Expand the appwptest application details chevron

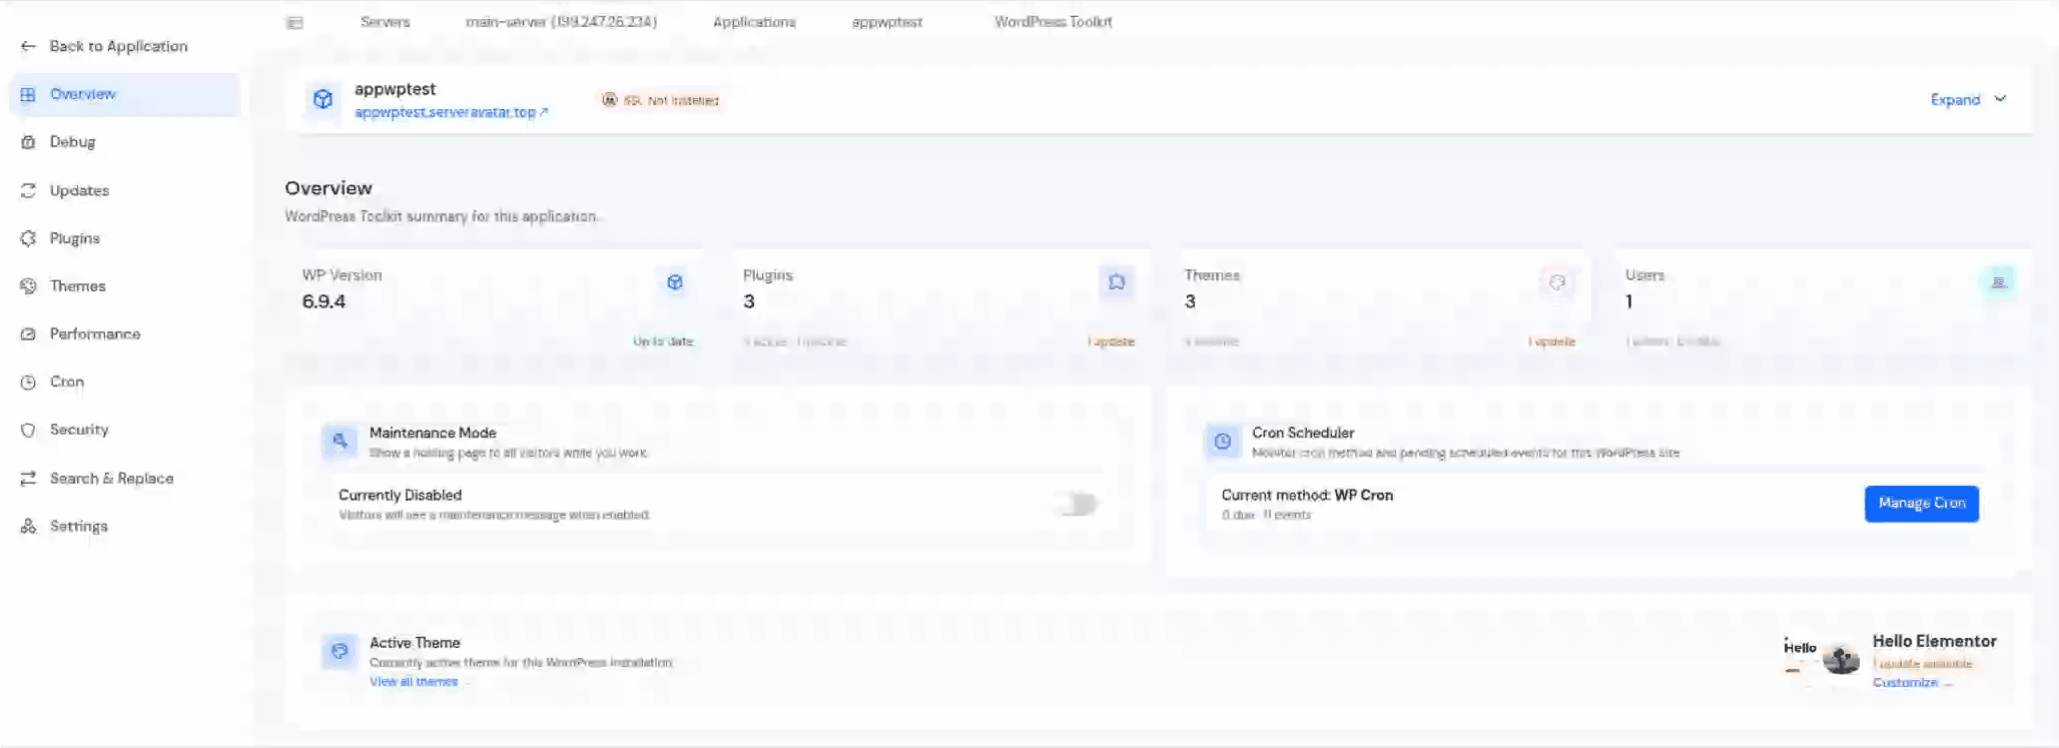coord(2000,99)
